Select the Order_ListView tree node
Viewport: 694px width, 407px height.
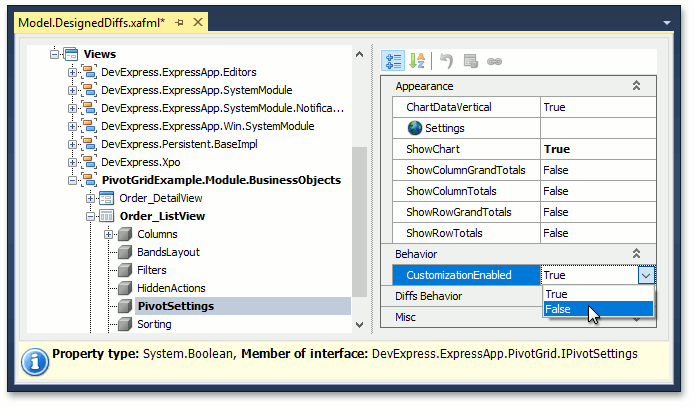(162, 216)
